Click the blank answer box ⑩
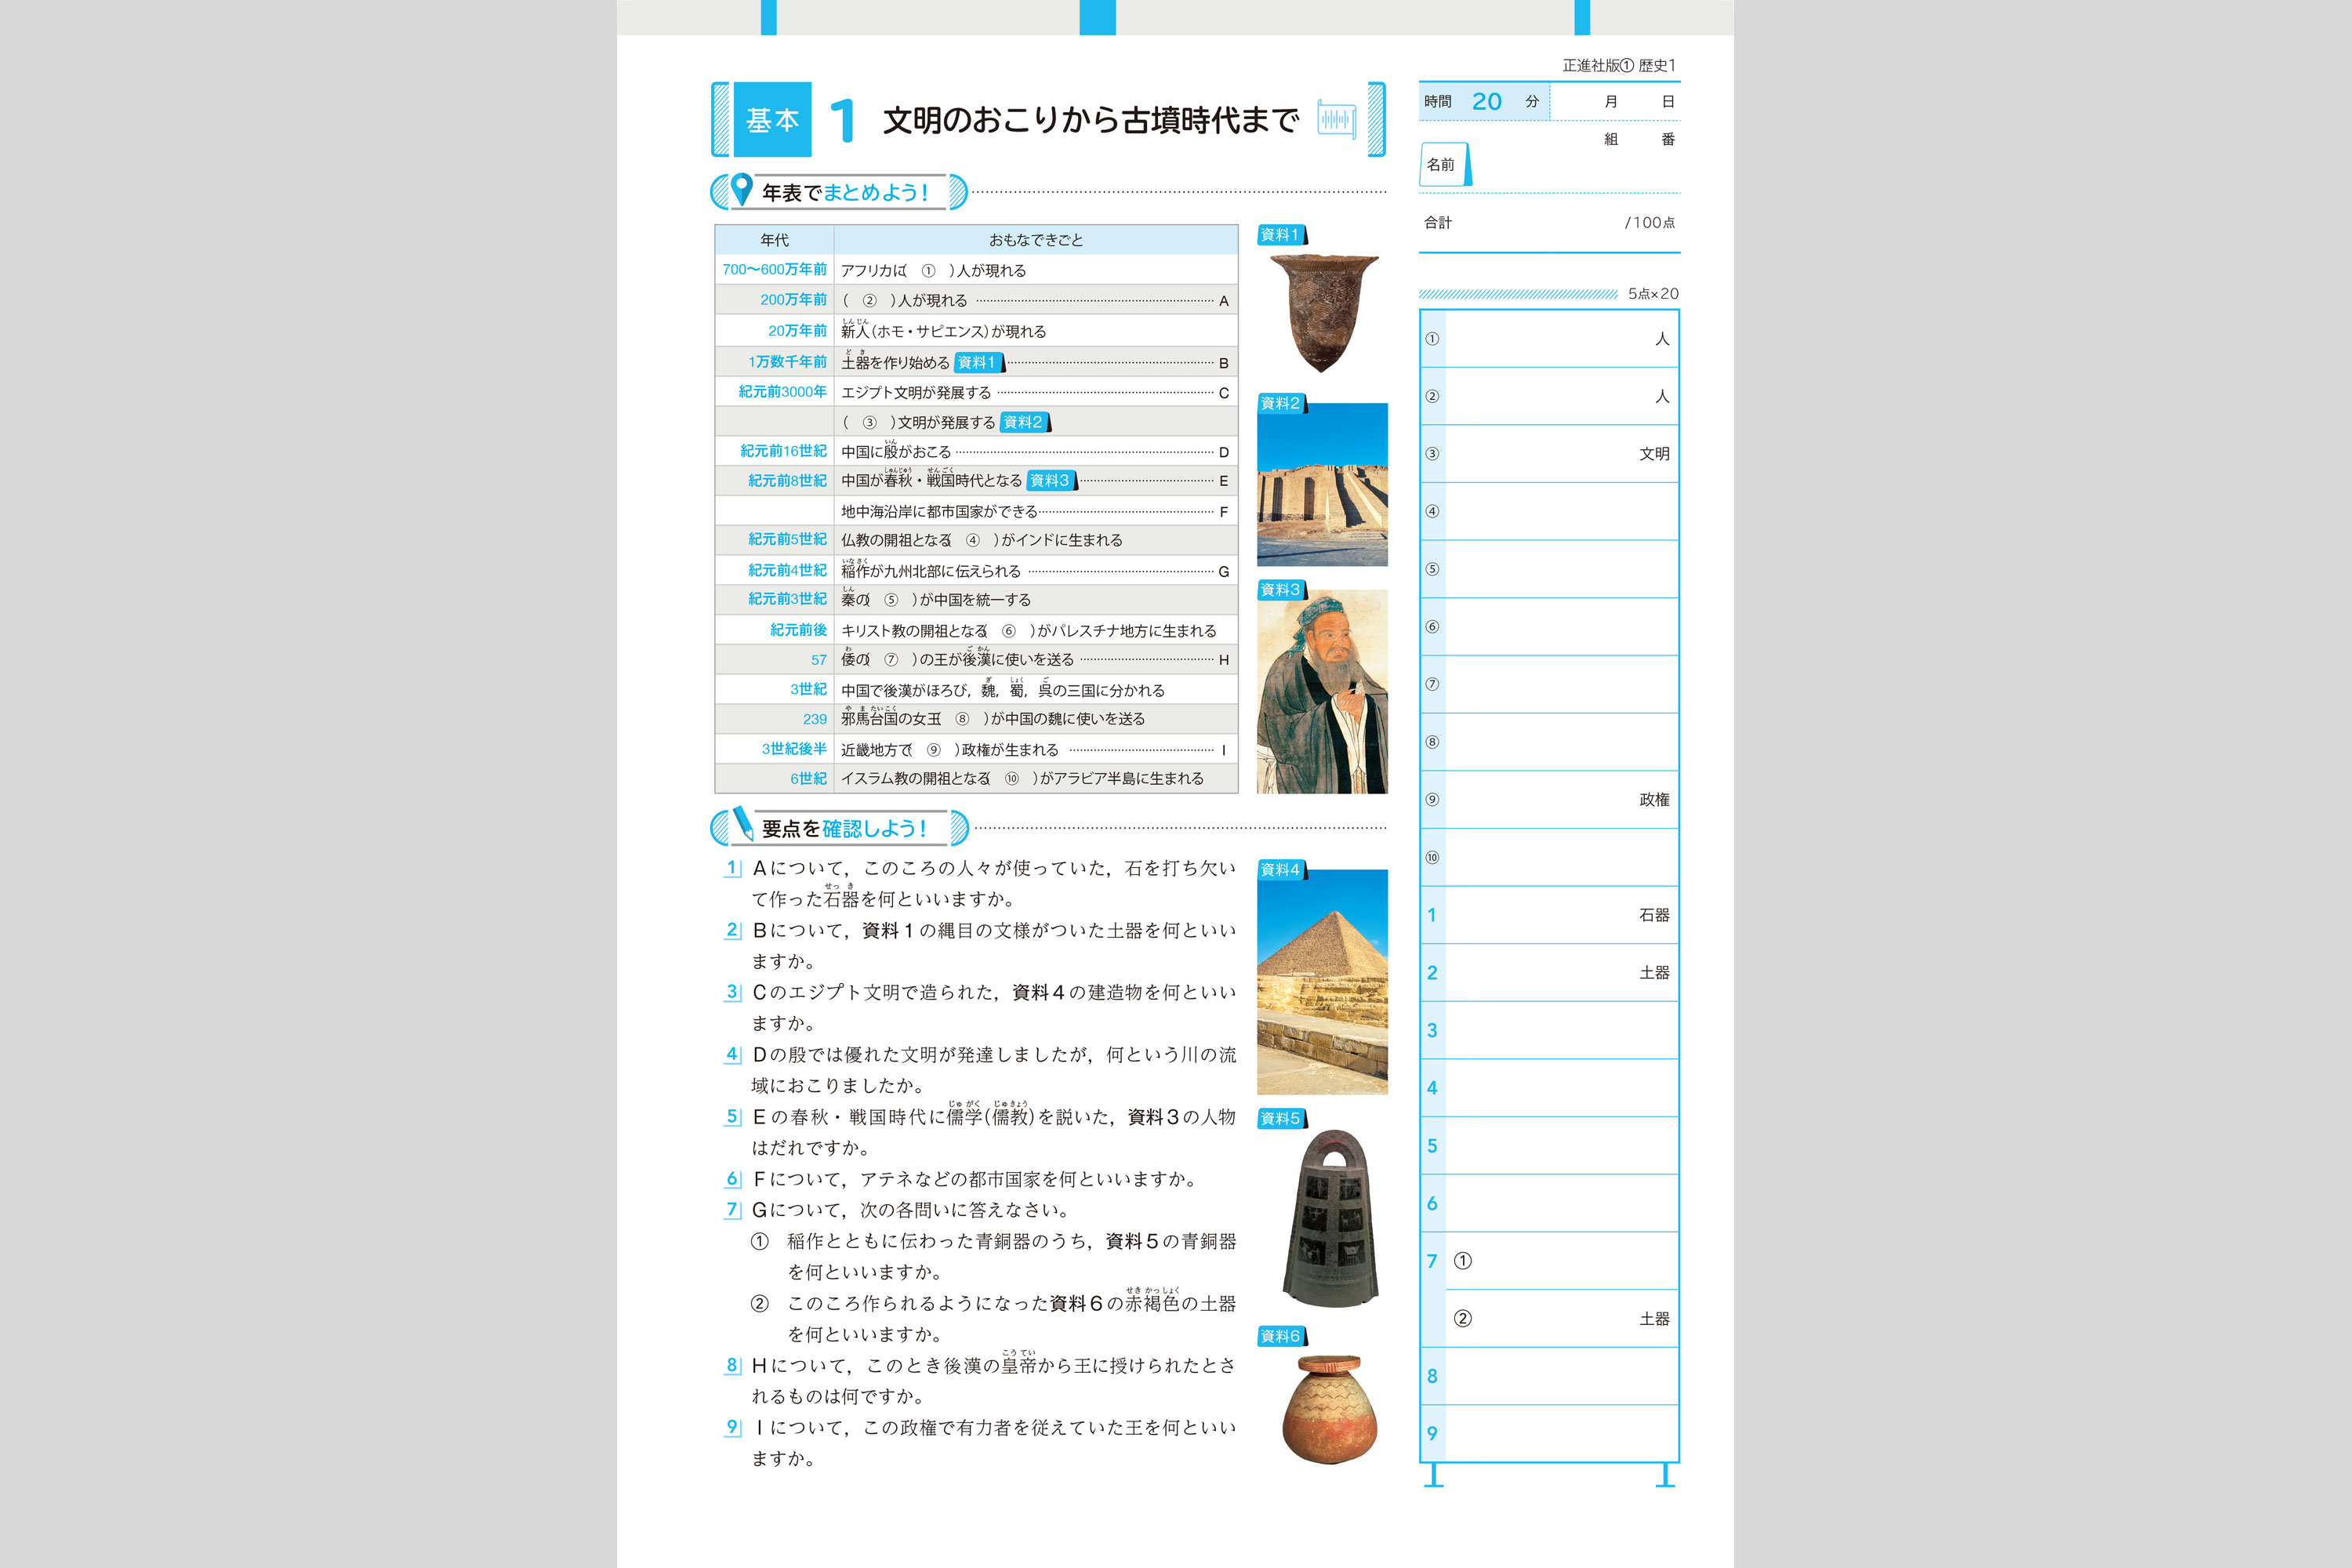The width and height of the screenshot is (2352, 1568). pos(1561,858)
